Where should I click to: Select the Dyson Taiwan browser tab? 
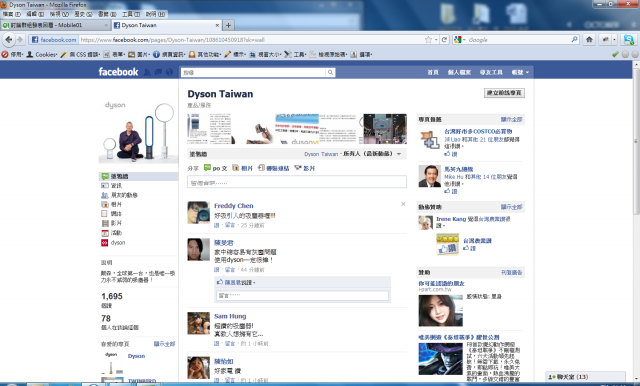166,25
